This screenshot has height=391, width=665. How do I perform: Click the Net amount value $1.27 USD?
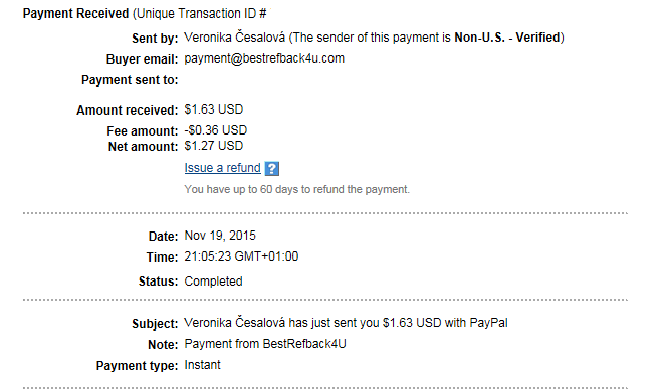click(x=214, y=146)
